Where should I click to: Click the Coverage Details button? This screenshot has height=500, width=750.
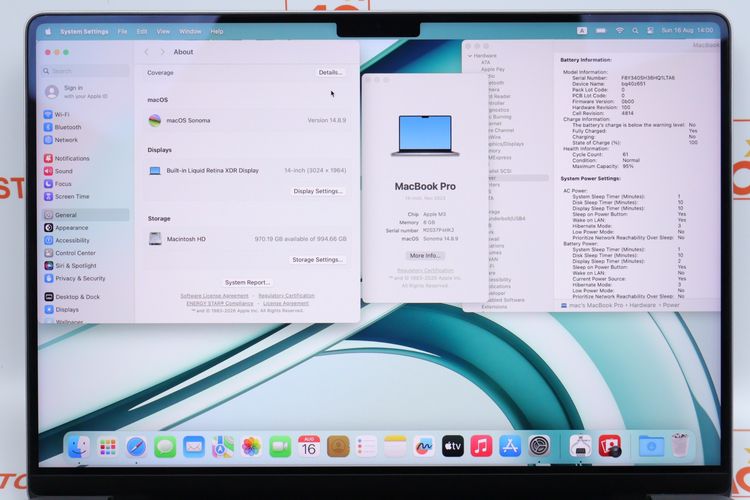[x=330, y=73]
